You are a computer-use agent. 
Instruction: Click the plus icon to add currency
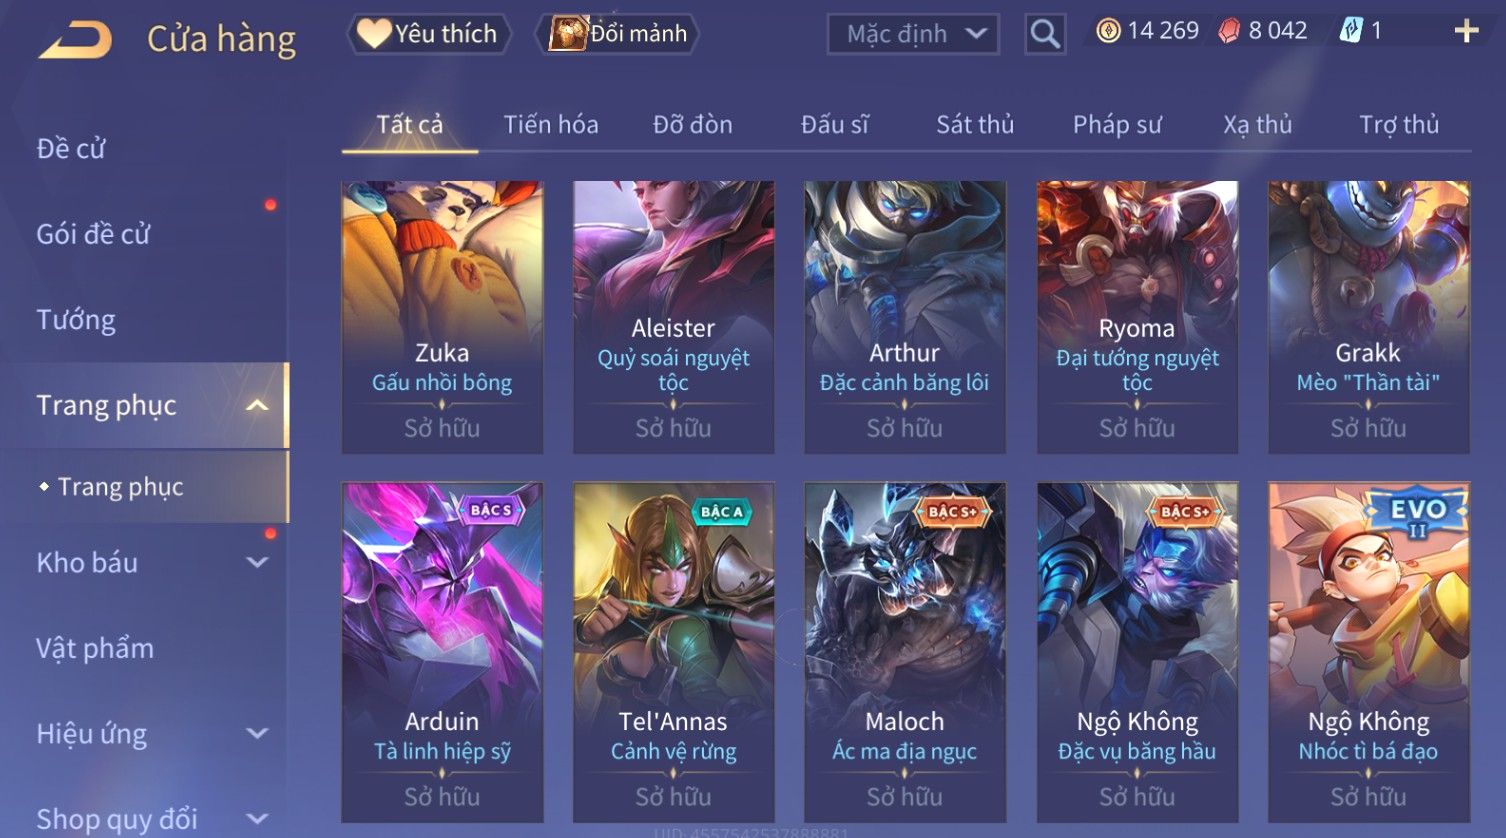click(1466, 31)
